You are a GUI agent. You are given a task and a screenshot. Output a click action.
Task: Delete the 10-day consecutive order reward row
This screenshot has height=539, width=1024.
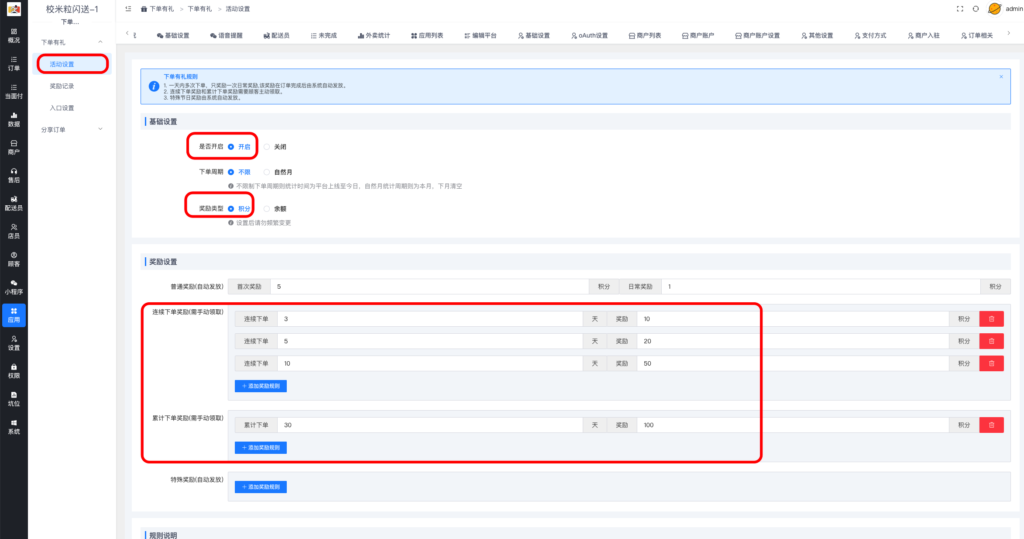(991, 363)
